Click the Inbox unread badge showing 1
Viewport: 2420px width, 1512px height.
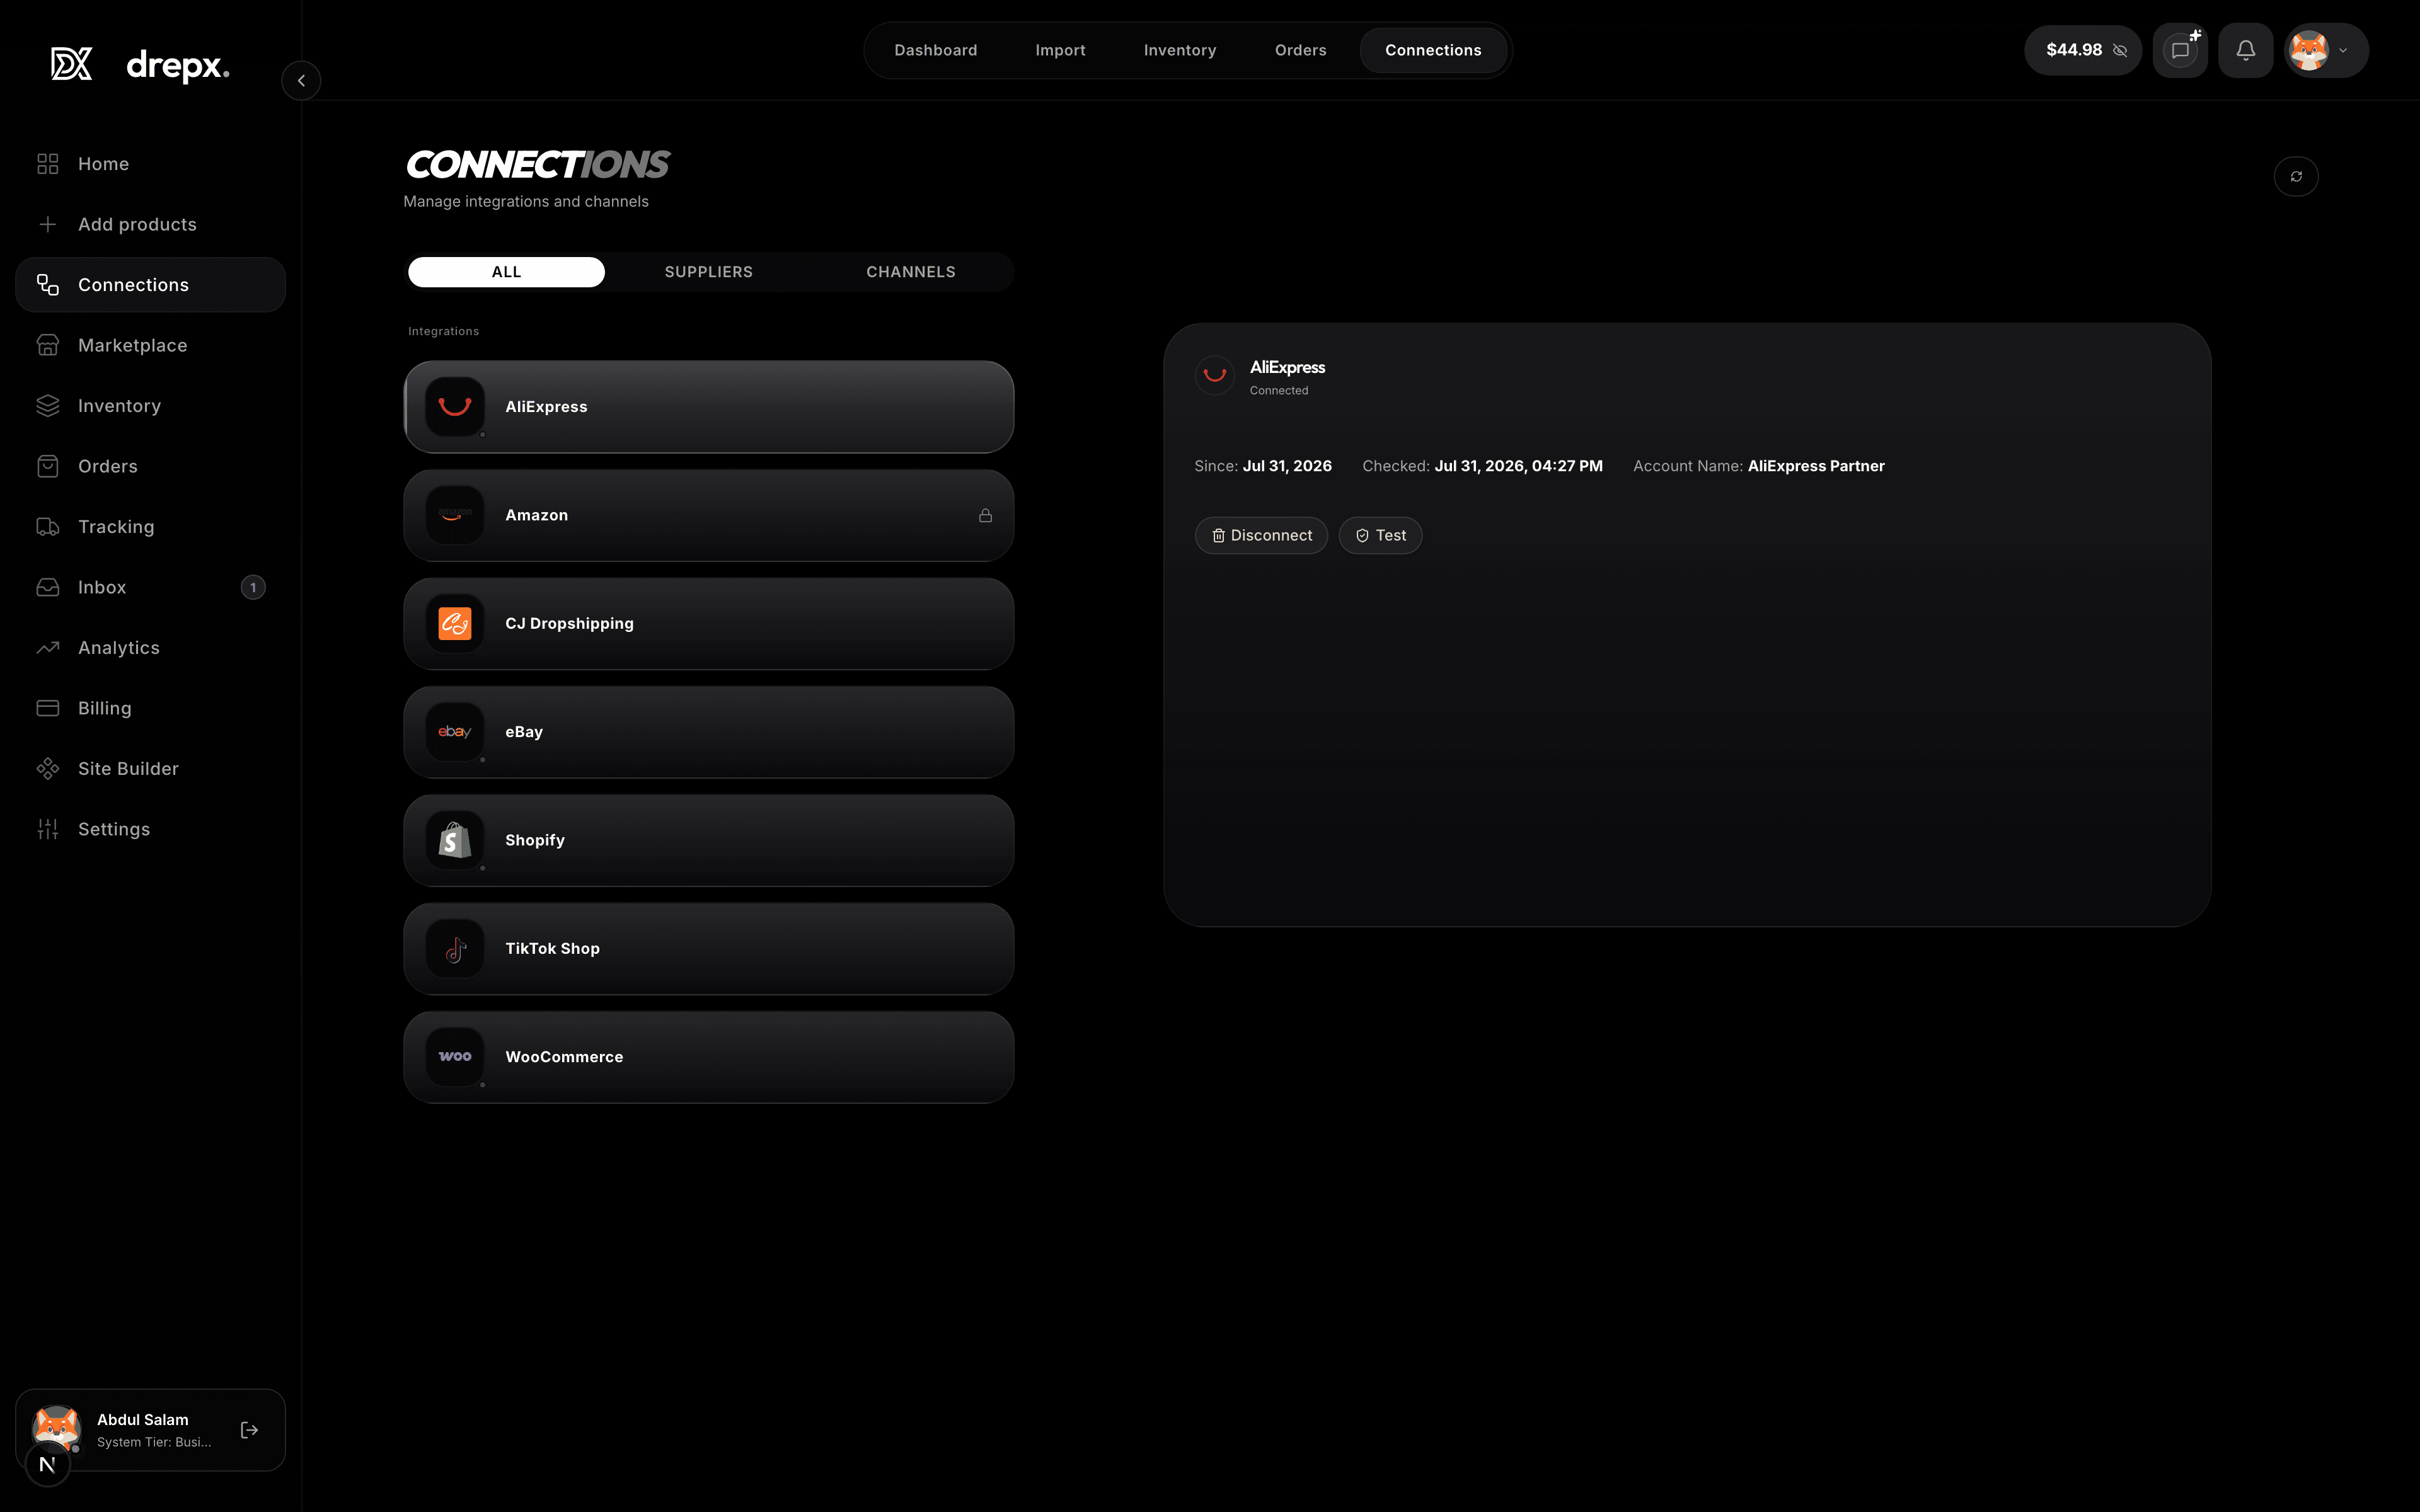click(253, 587)
